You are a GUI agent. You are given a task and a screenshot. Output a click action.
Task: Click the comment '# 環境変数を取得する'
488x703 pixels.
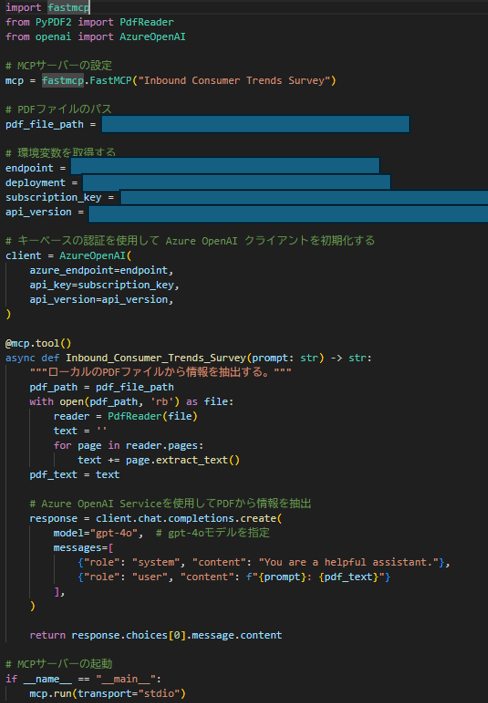pyautogui.click(x=61, y=152)
